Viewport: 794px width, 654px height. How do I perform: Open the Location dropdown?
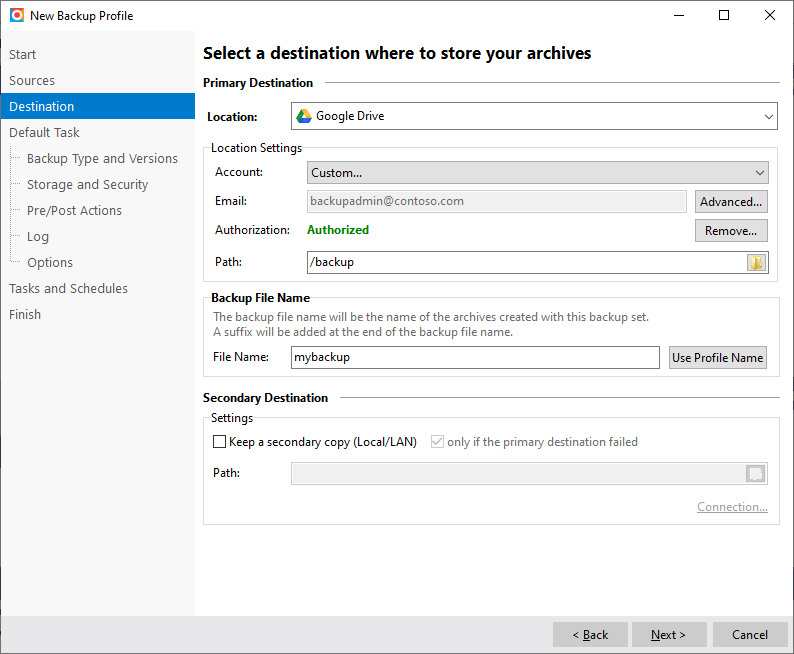click(535, 116)
